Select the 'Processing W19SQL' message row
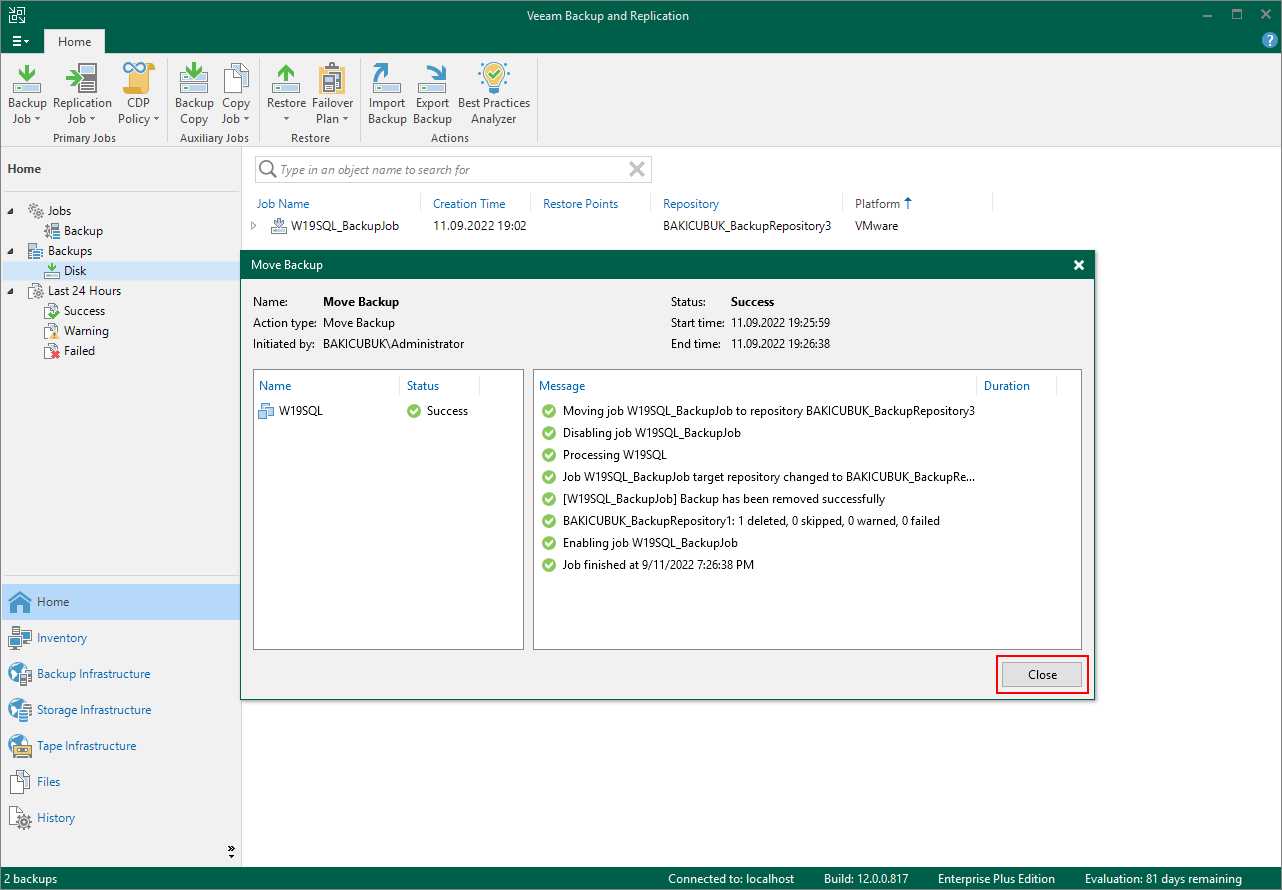1282x890 pixels. 614,455
